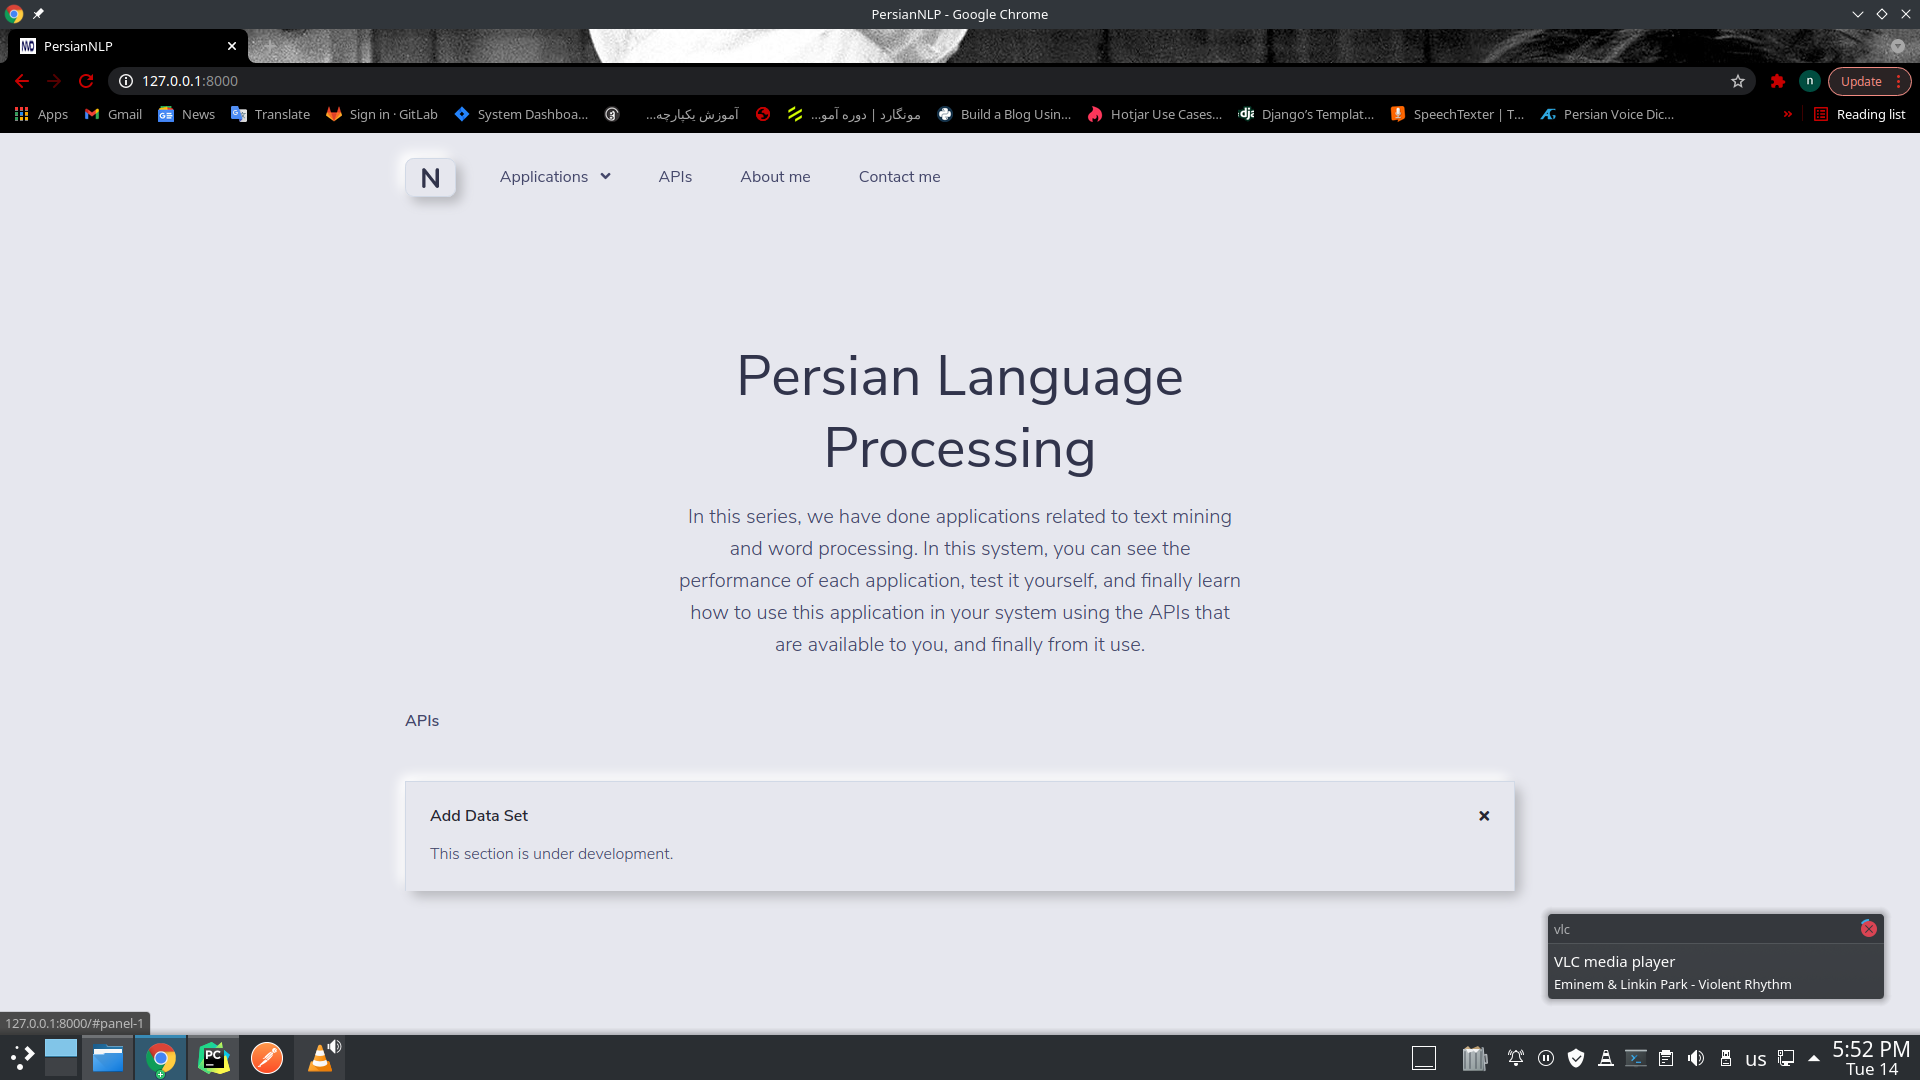Open the About me navbar item
1920x1080 pixels.
(x=775, y=177)
